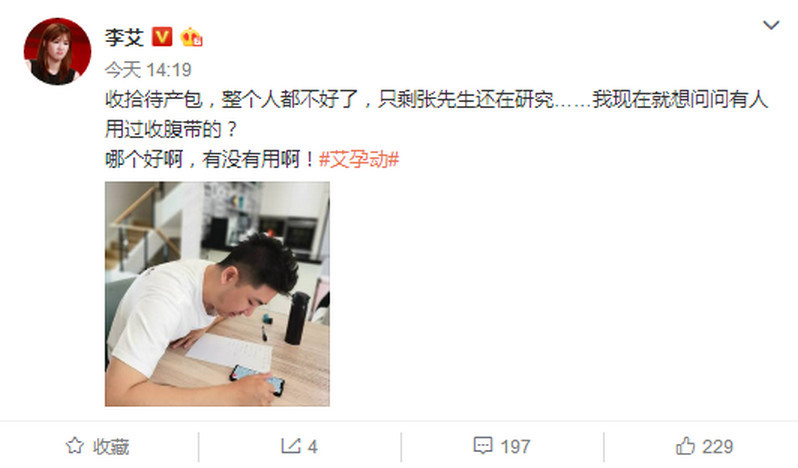
Task: Click the repost count 4
Action: click(x=312, y=447)
